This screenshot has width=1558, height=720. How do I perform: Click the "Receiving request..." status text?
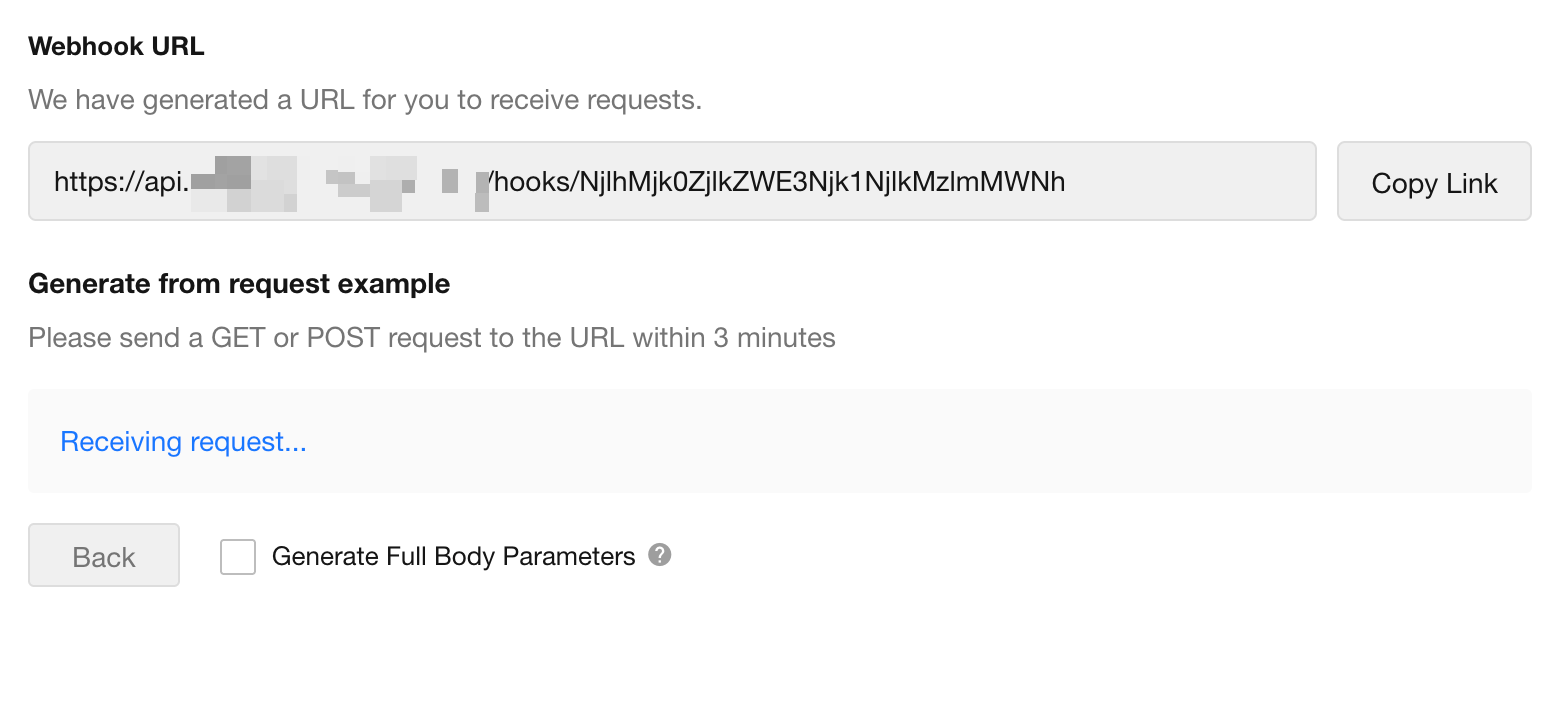[x=183, y=442]
